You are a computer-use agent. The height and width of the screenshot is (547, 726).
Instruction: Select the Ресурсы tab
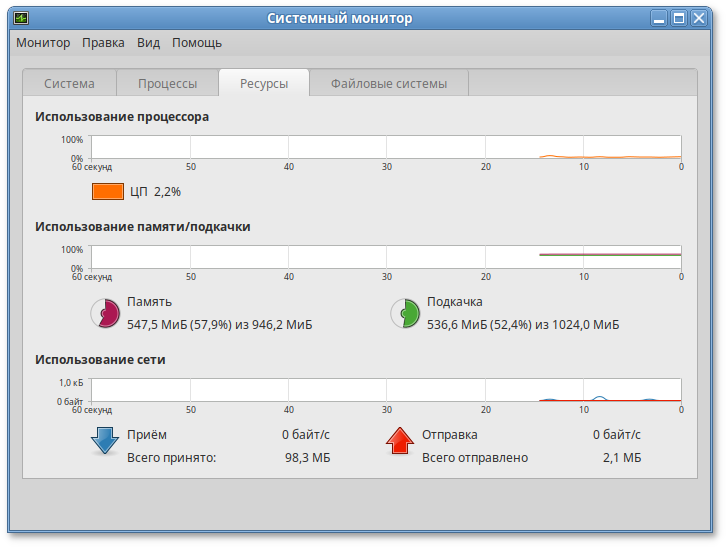(264, 84)
